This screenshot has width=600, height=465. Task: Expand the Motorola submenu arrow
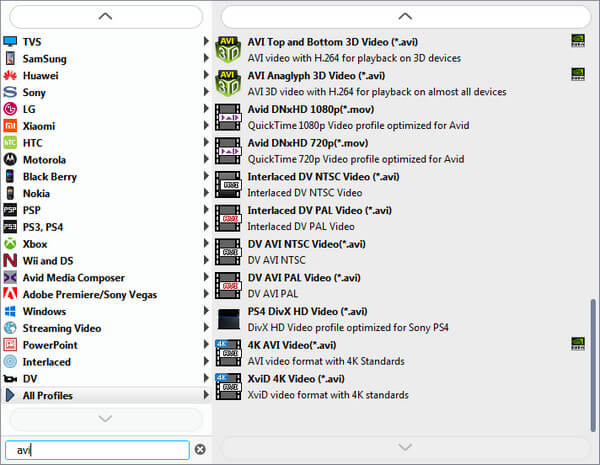(206, 159)
